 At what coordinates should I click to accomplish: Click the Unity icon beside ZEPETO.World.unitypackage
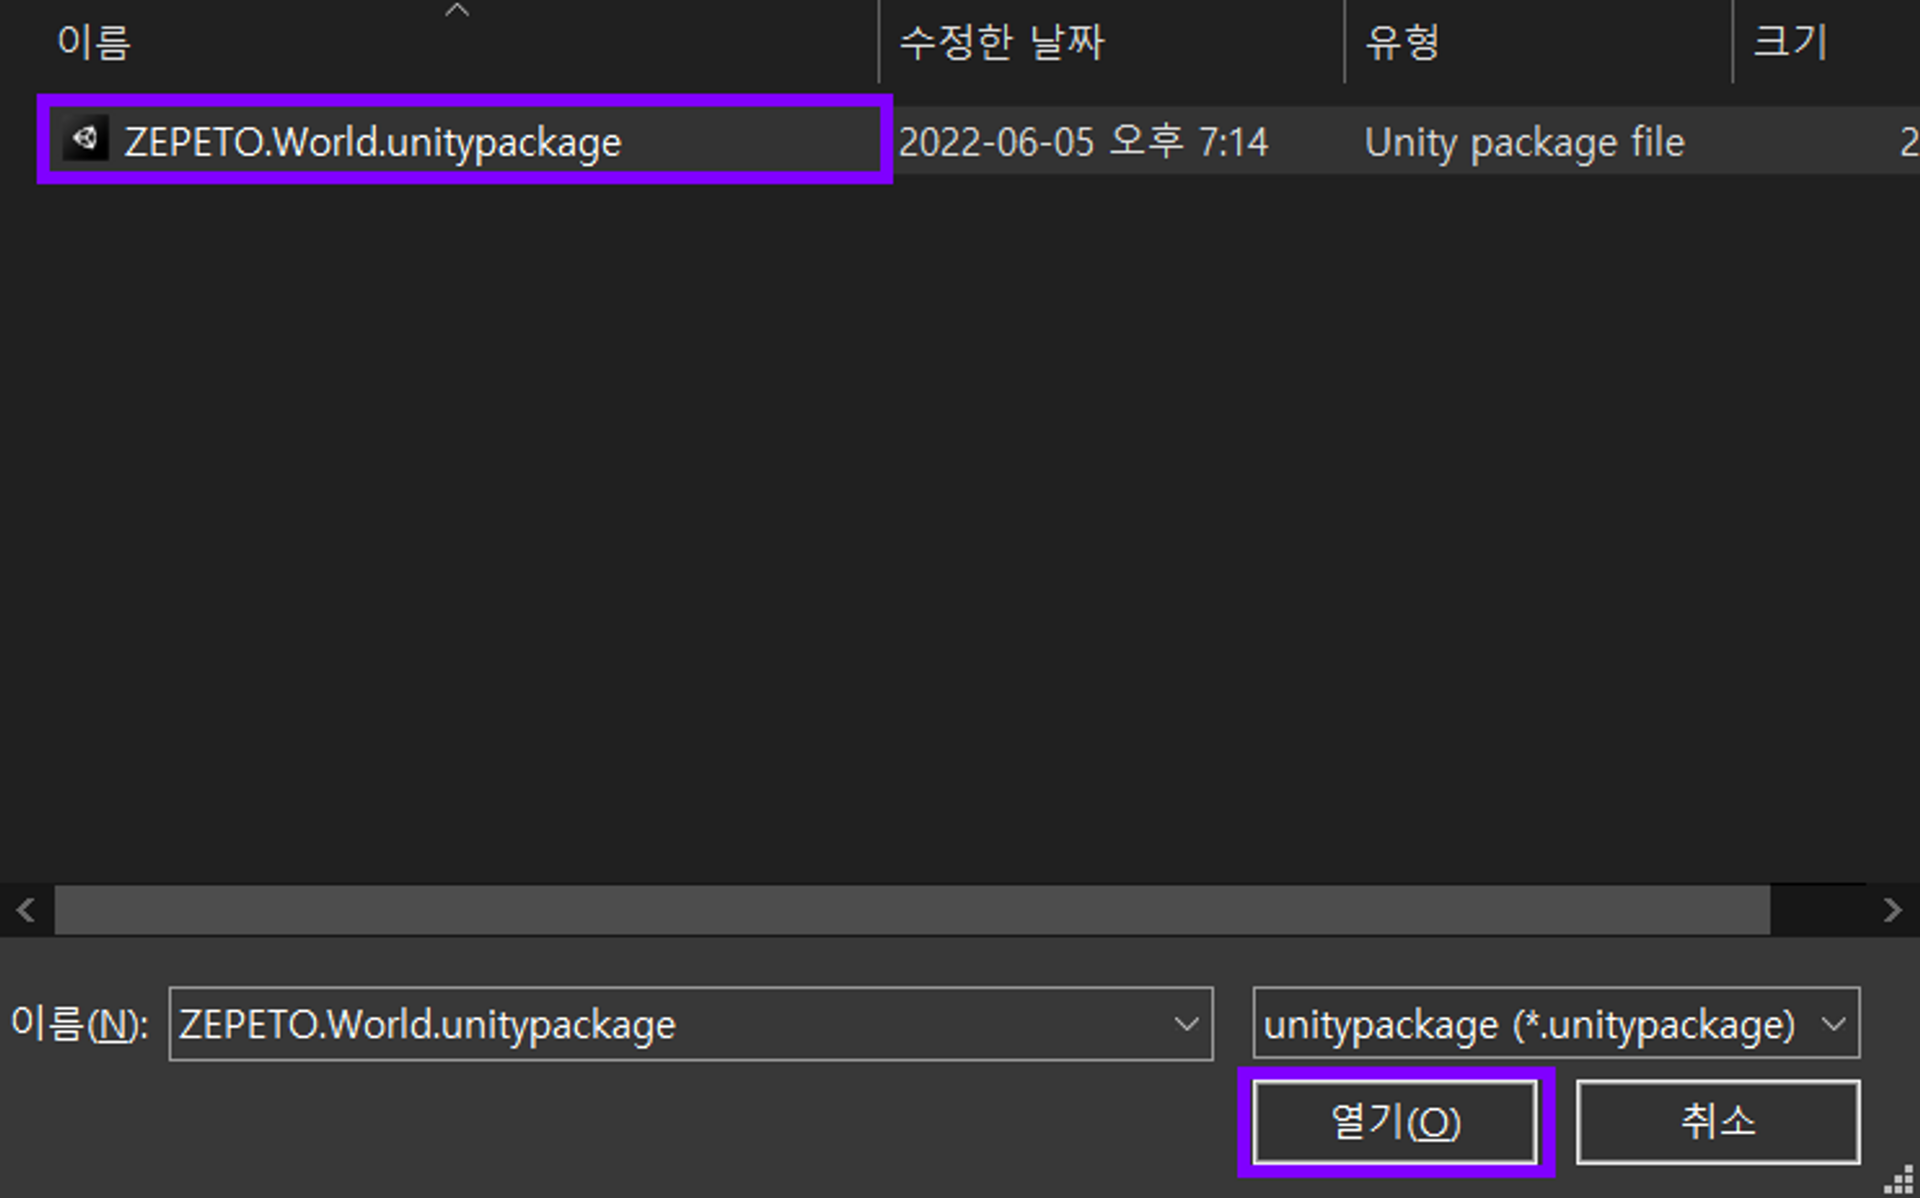coord(86,139)
